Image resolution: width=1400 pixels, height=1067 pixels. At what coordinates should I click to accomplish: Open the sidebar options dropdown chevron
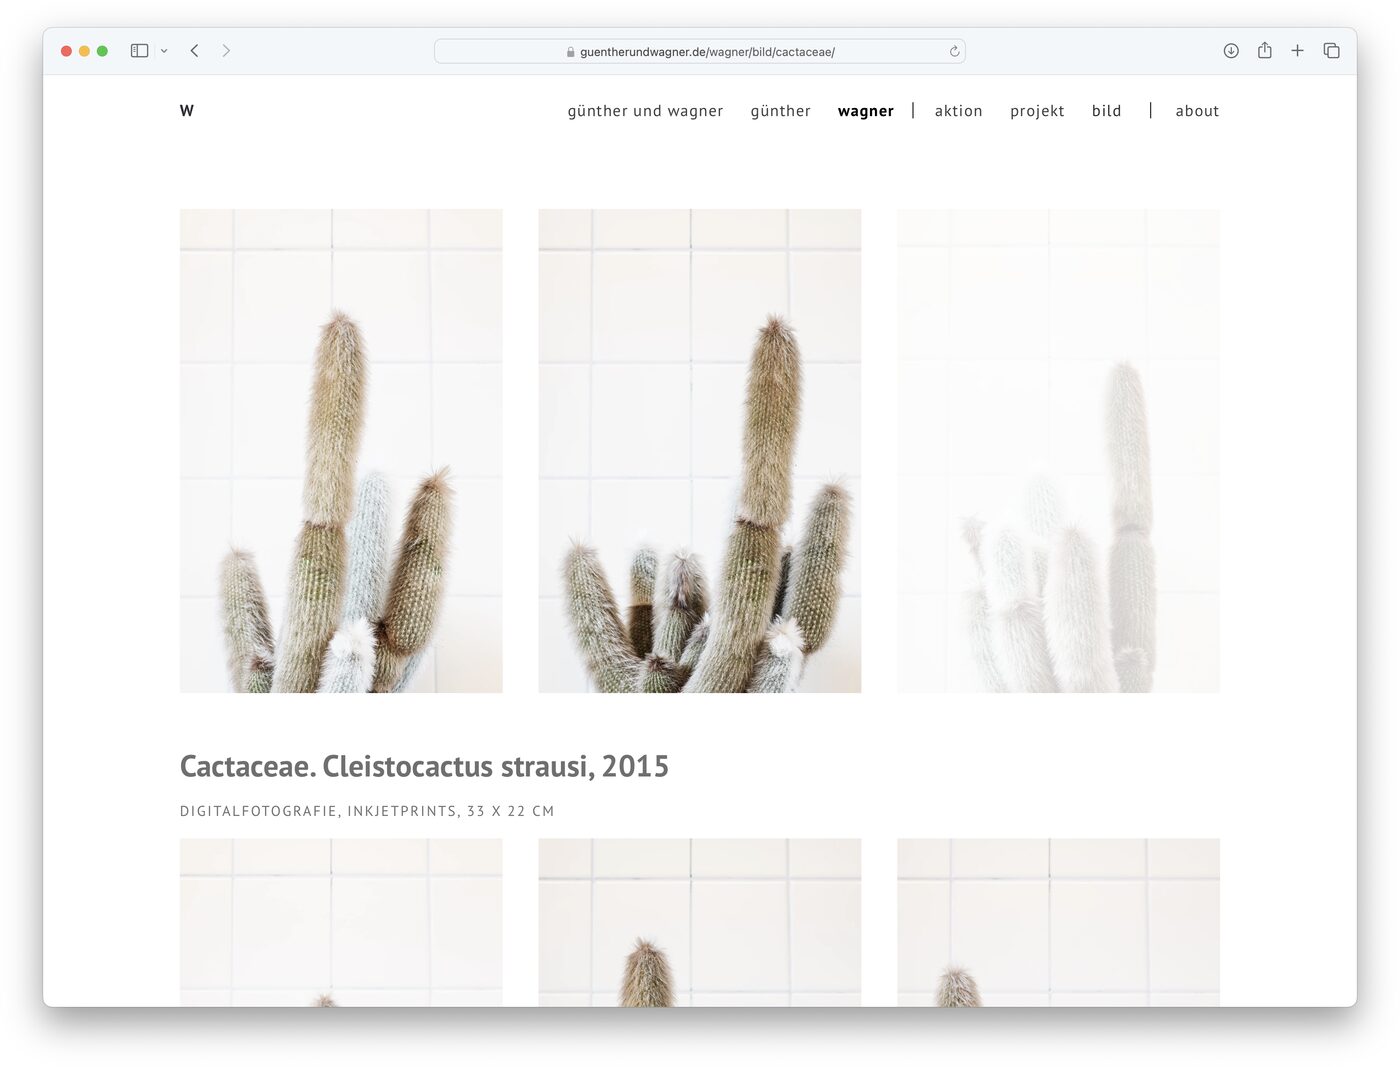164,51
